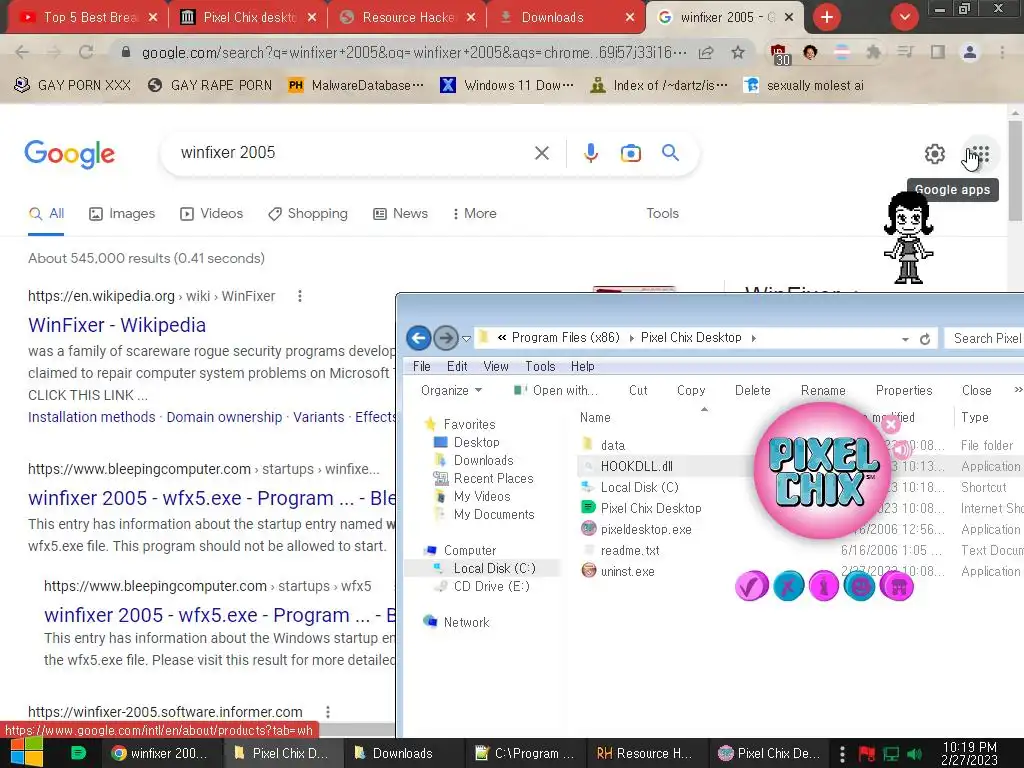
Task: Open Chrome three-dot menu
Action: point(1002,52)
